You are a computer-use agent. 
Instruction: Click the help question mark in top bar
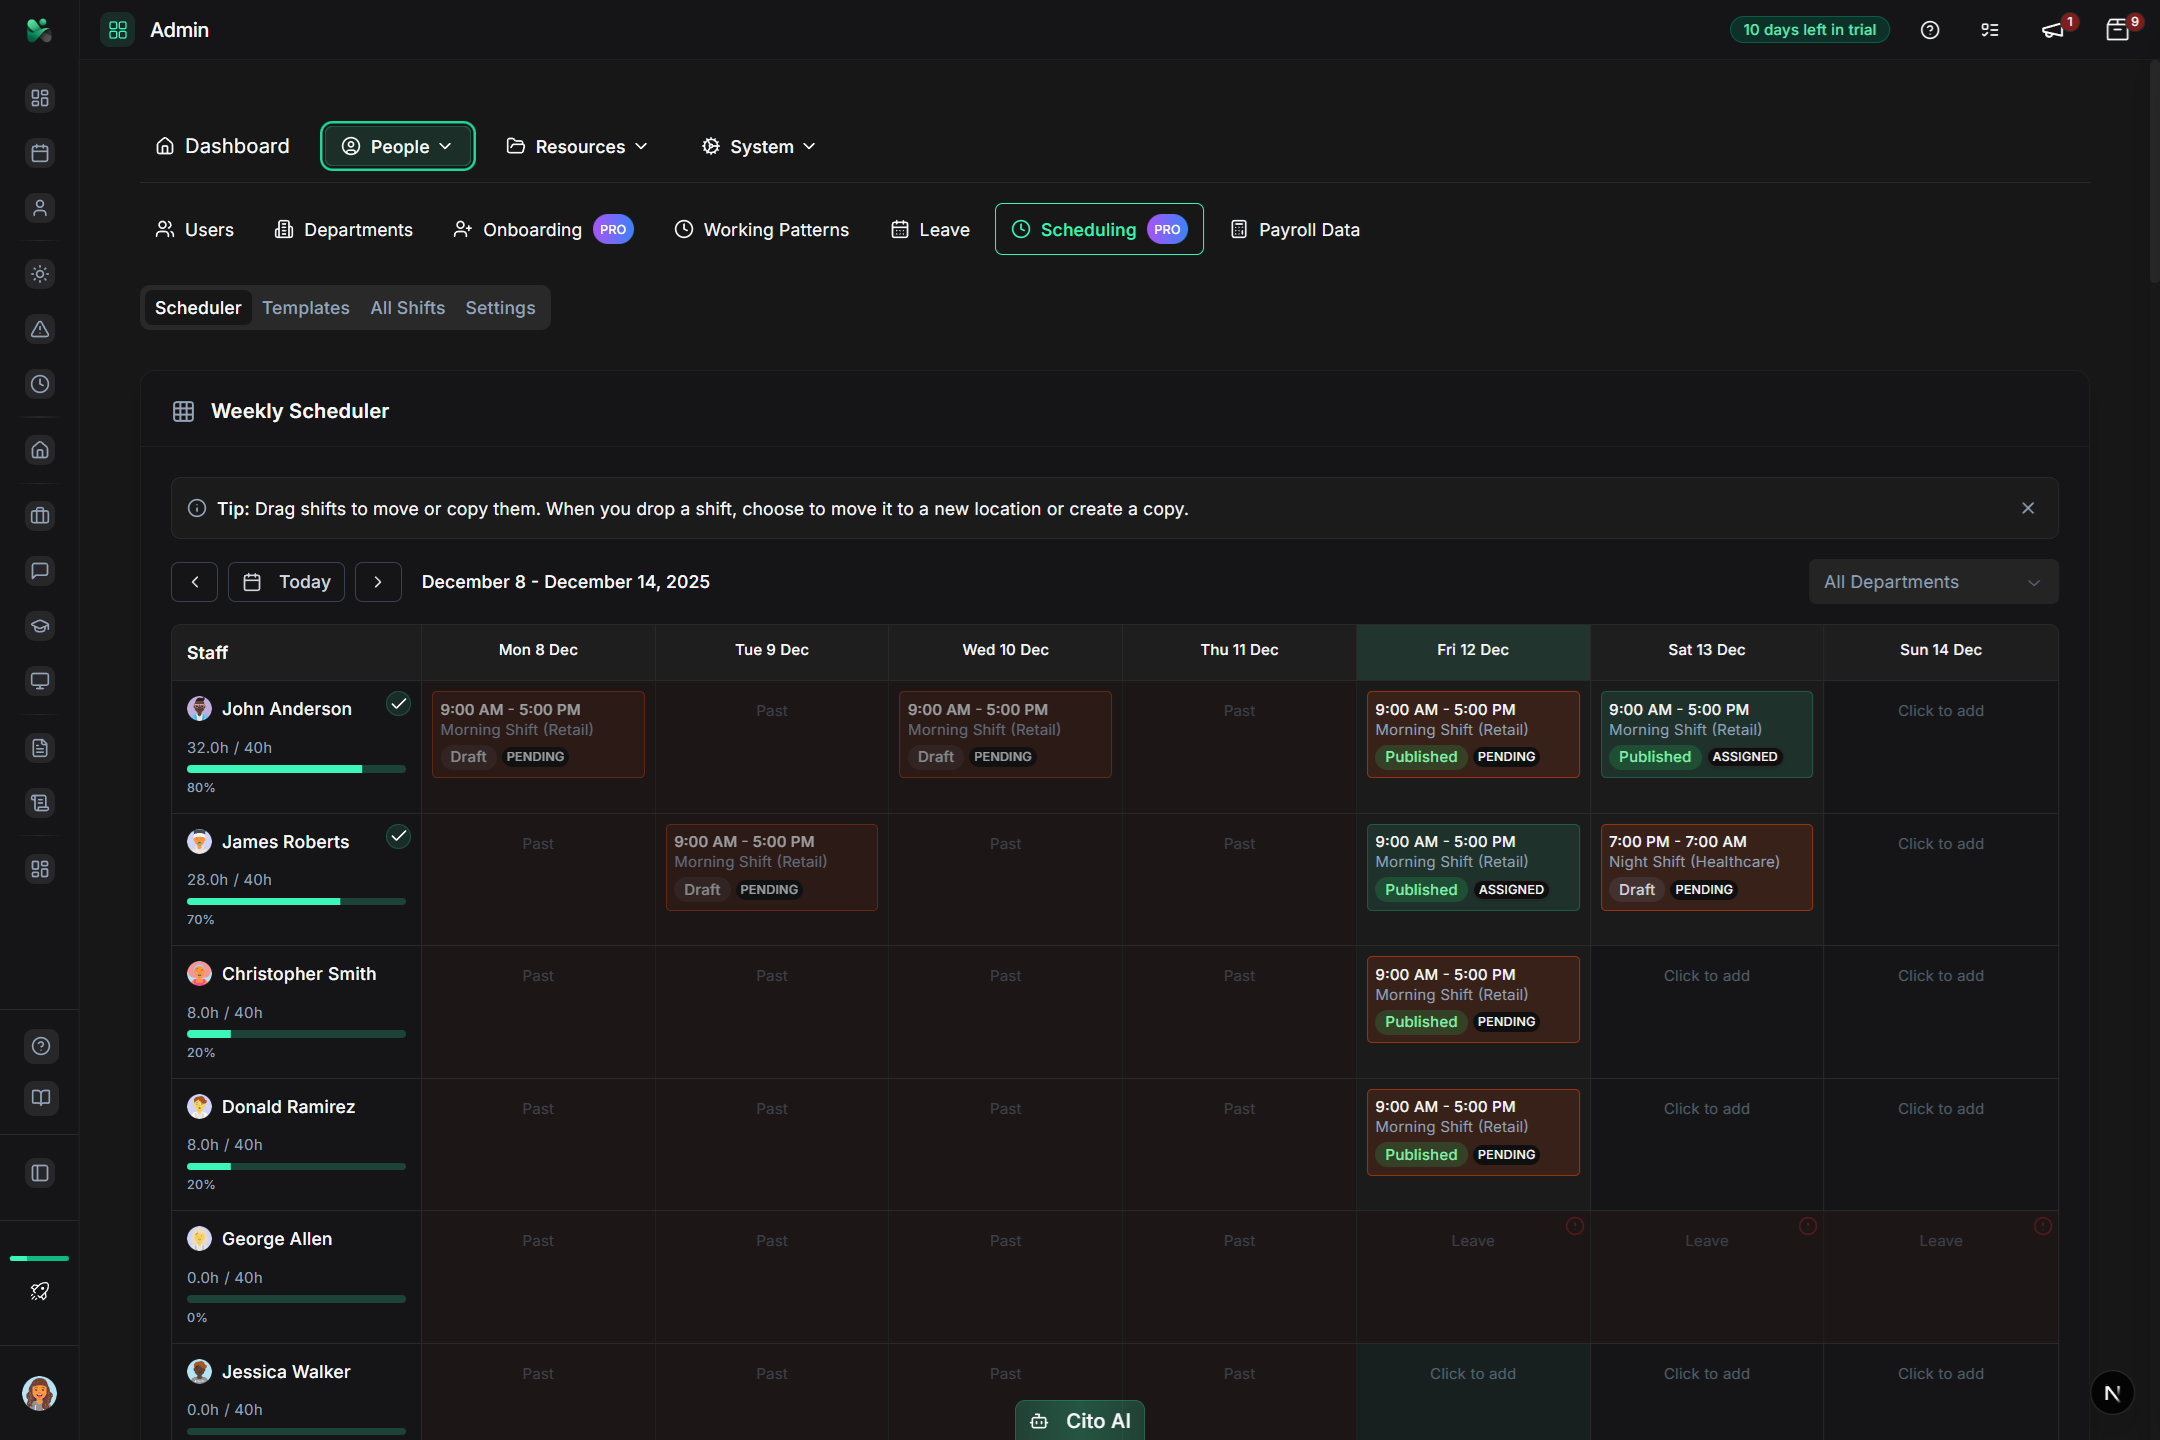pyautogui.click(x=1929, y=30)
